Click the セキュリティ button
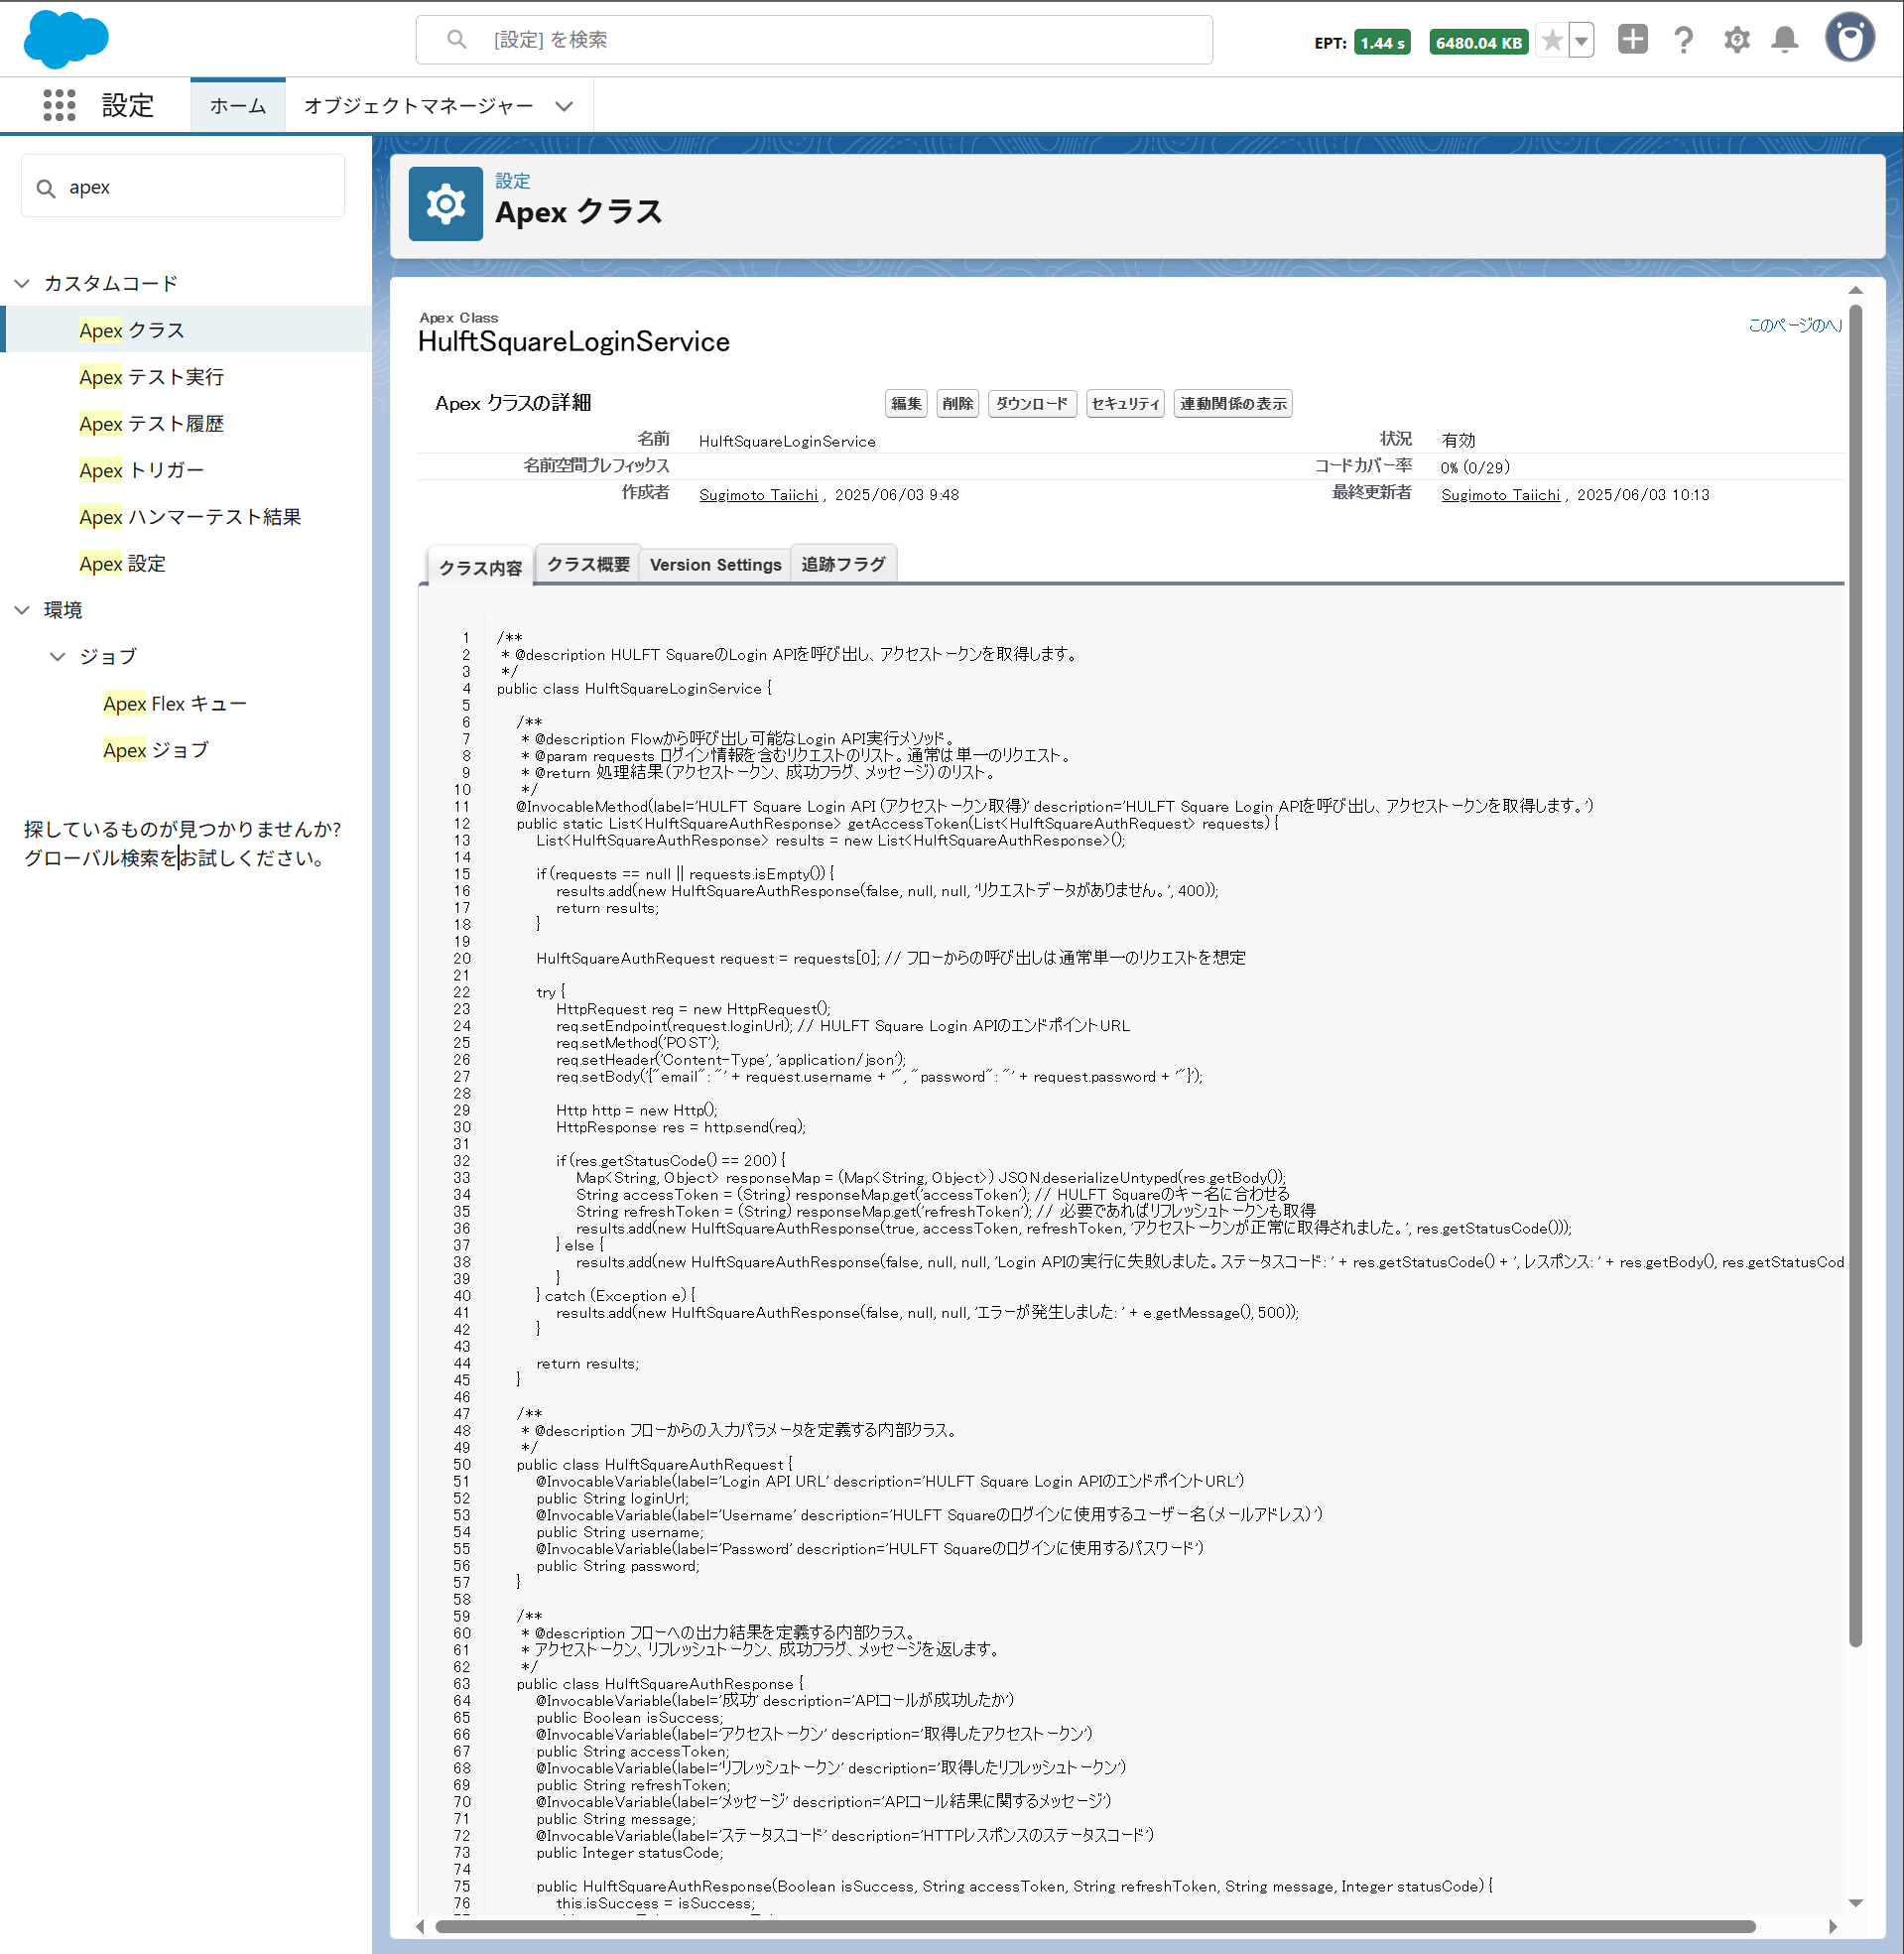Viewport: 1904px width, 1954px height. point(1125,403)
